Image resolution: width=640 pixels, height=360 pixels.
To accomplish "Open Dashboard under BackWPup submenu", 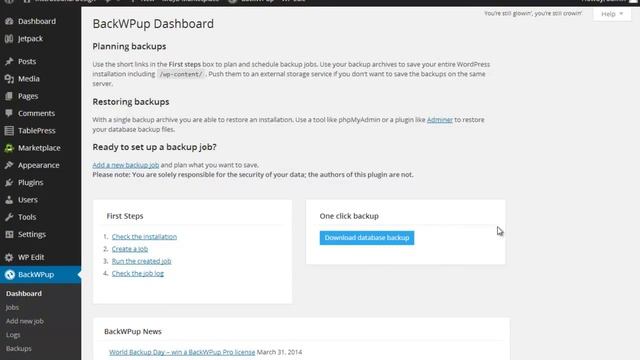I will tap(24, 293).
